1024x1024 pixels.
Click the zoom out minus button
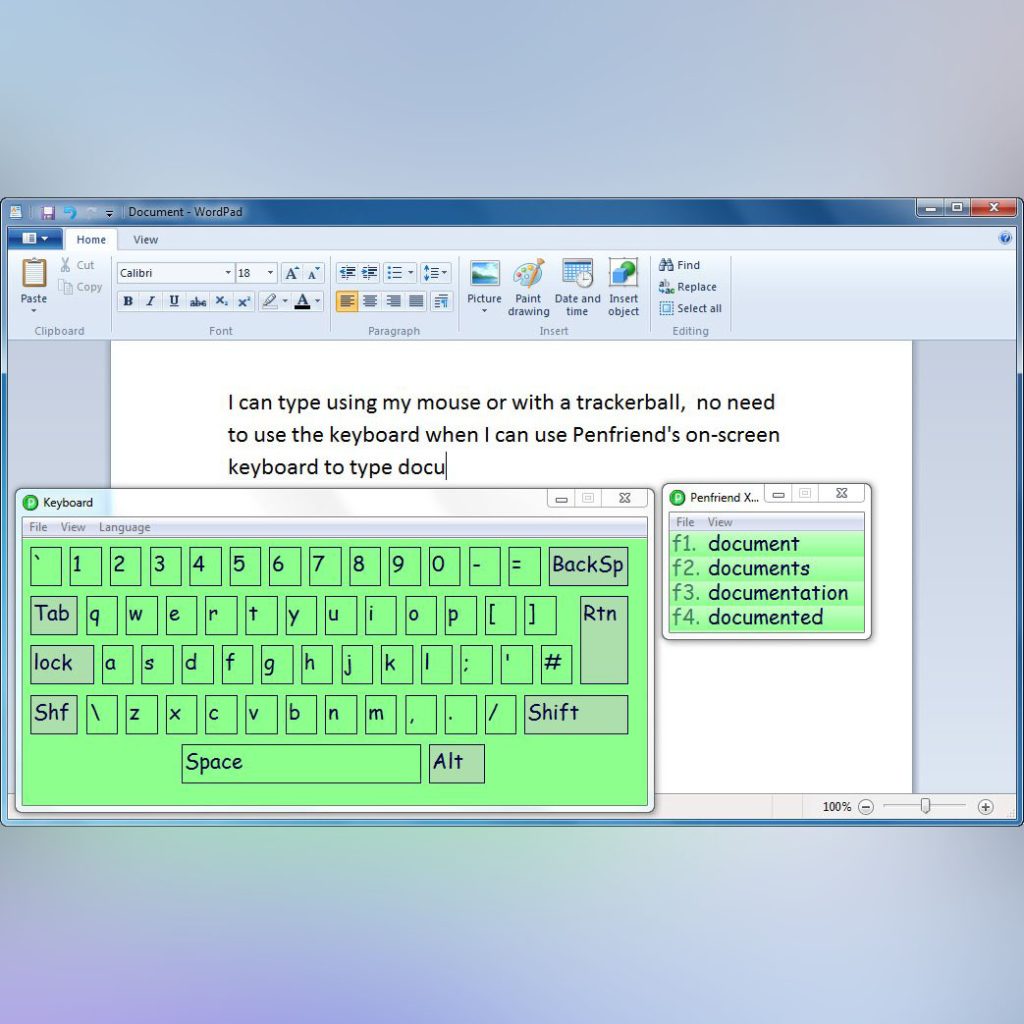click(866, 807)
